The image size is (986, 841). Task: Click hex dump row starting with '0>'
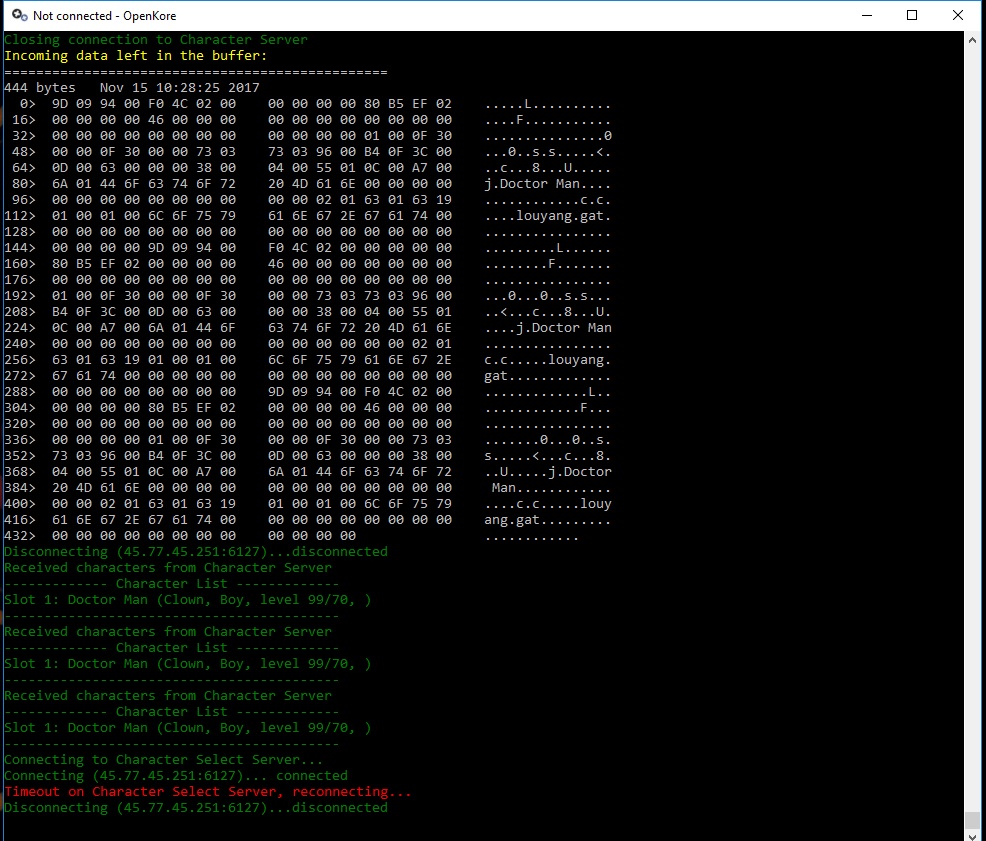(315, 104)
